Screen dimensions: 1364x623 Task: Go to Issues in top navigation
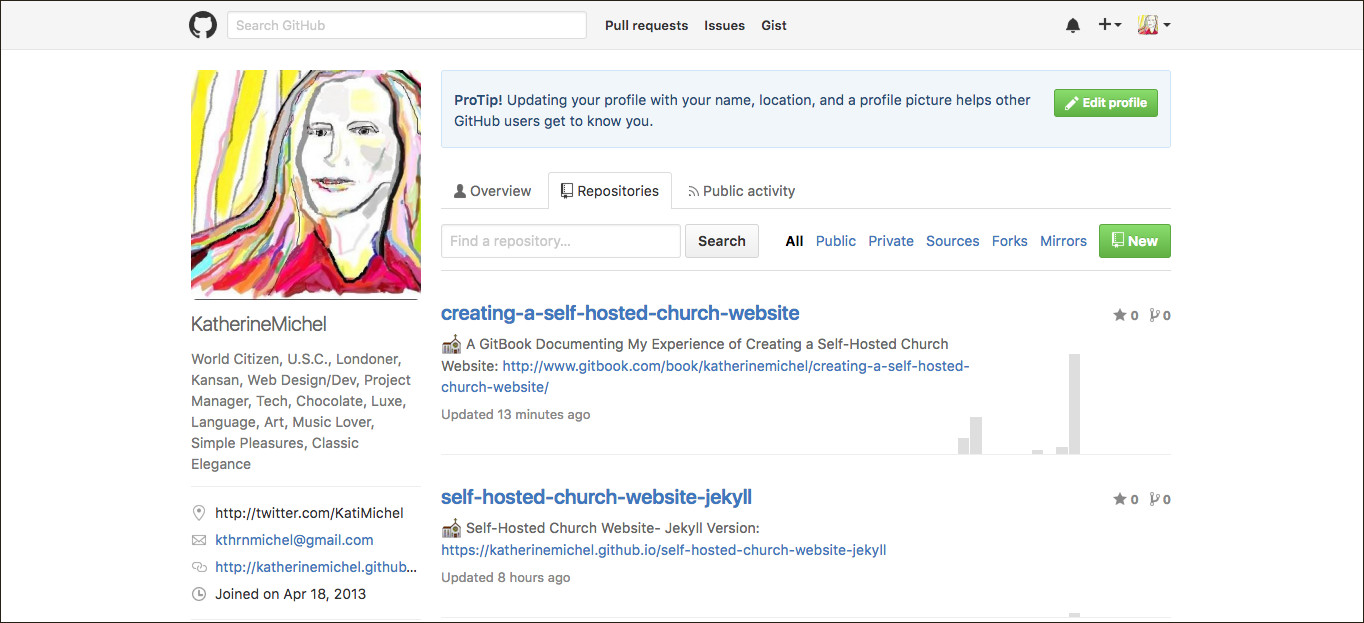pyautogui.click(x=724, y=26)
